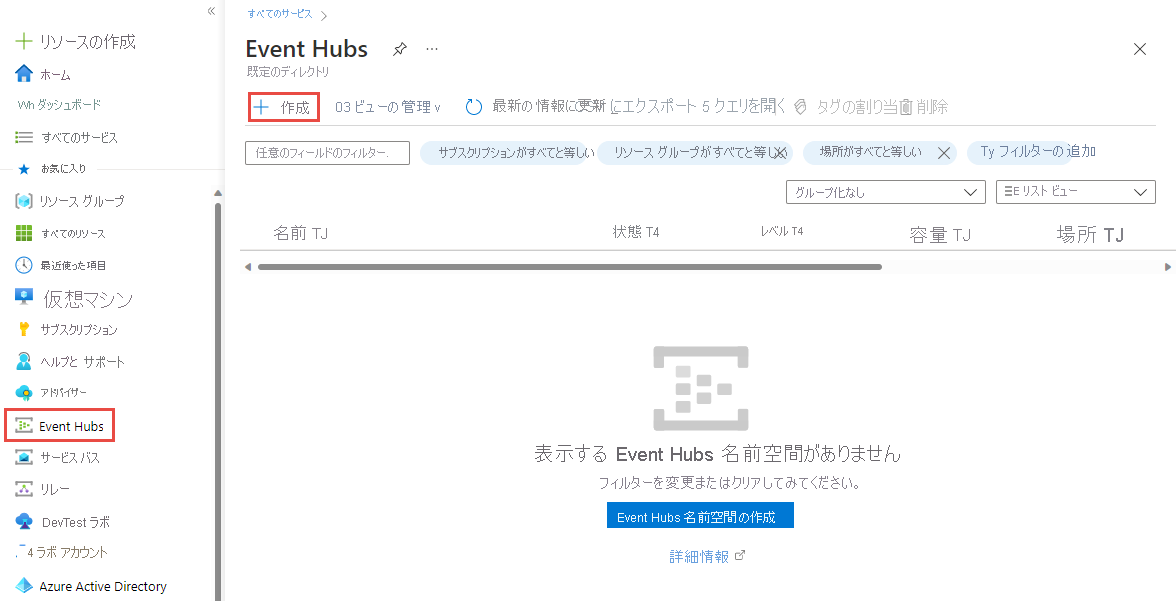The height and width of the screenshot is (601, 1176).
Task: Open the DevTest ラボ icon
Action: pyautogui.click(x=24, y=521)
